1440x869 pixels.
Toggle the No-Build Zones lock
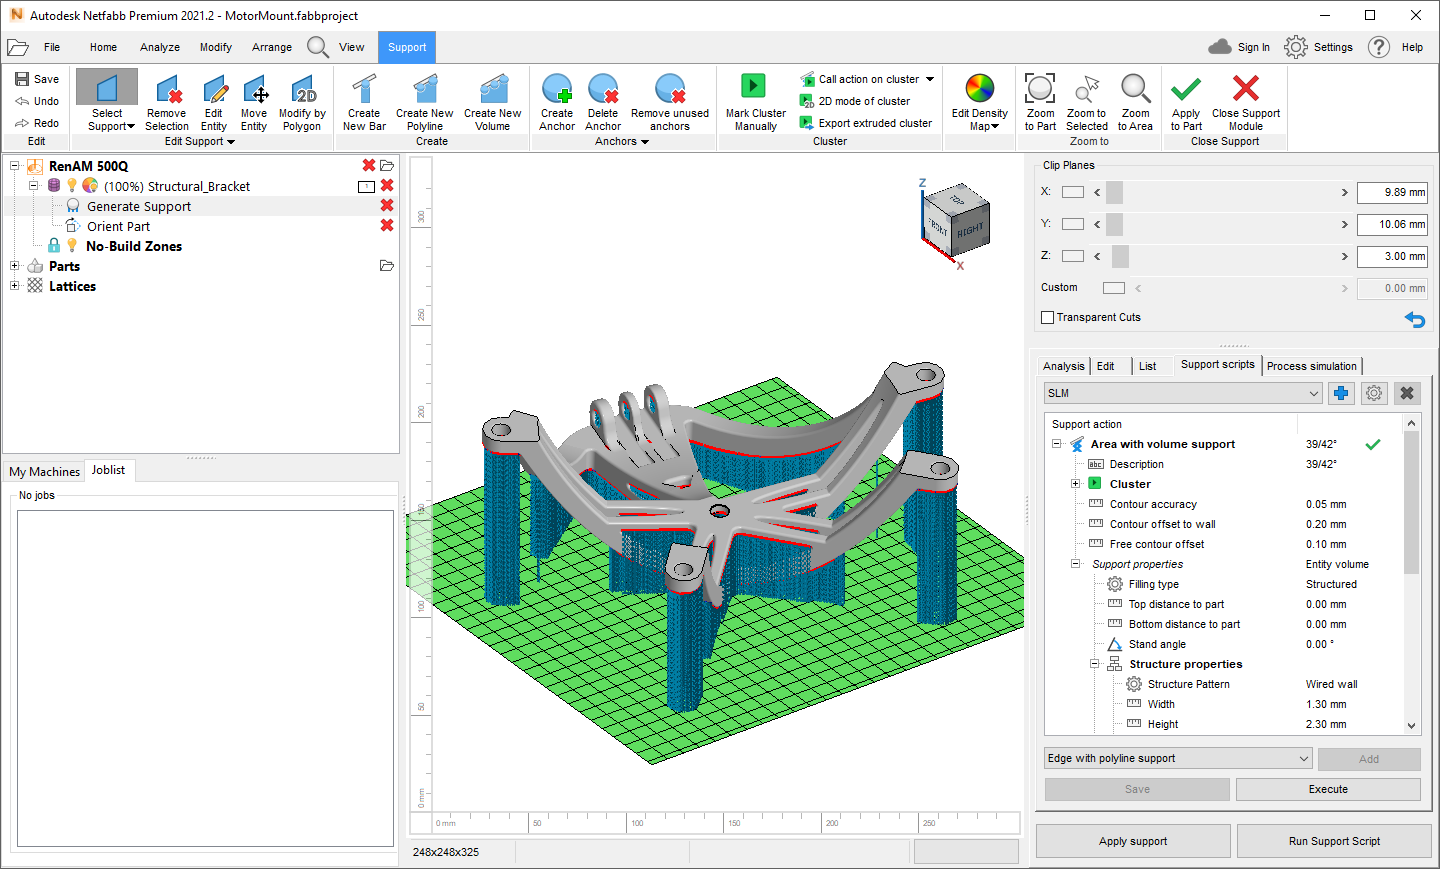(x=54, y=245)
